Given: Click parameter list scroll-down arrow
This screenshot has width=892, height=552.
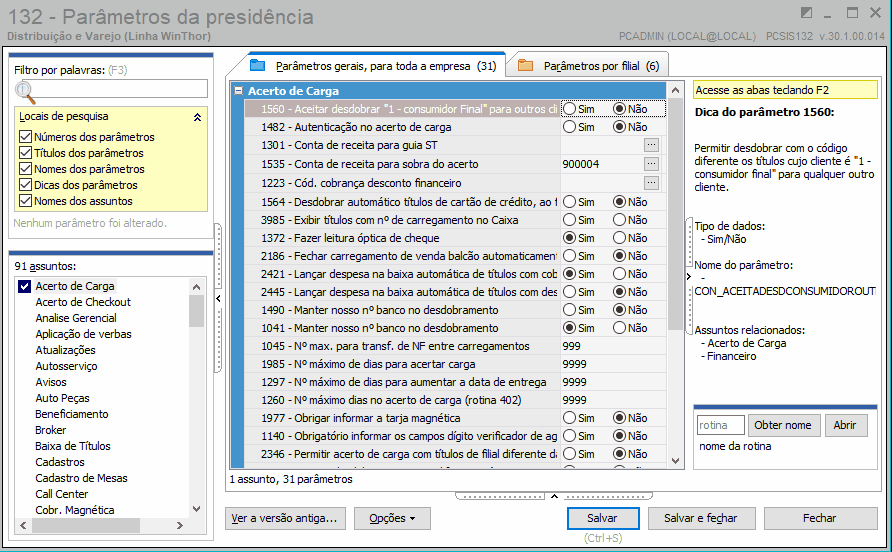Looking at the screenshot, I should (675, 461).
